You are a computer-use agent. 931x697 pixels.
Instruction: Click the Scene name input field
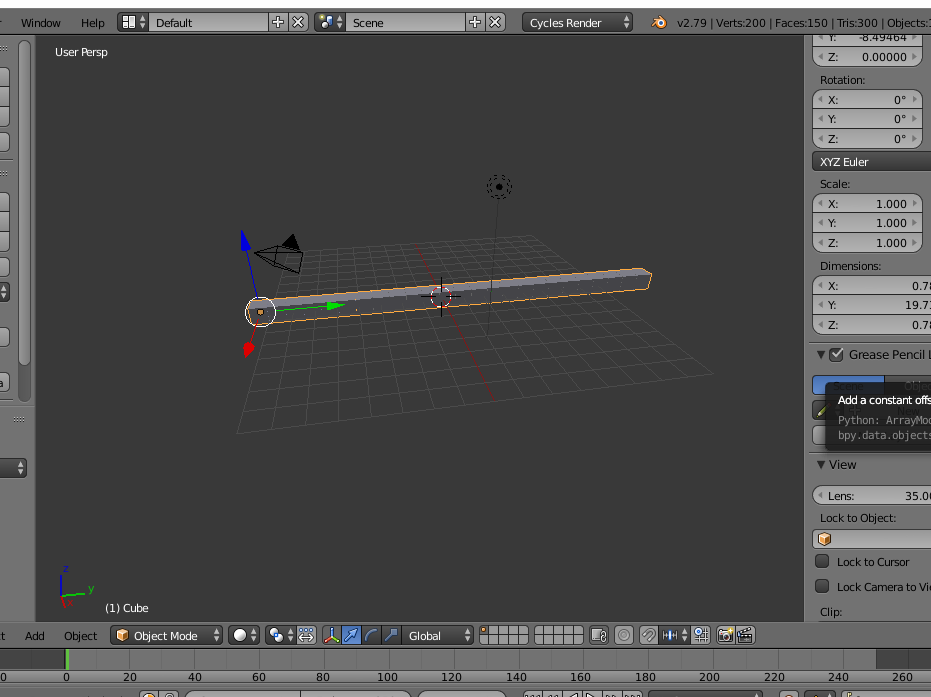tap(405, 20)
